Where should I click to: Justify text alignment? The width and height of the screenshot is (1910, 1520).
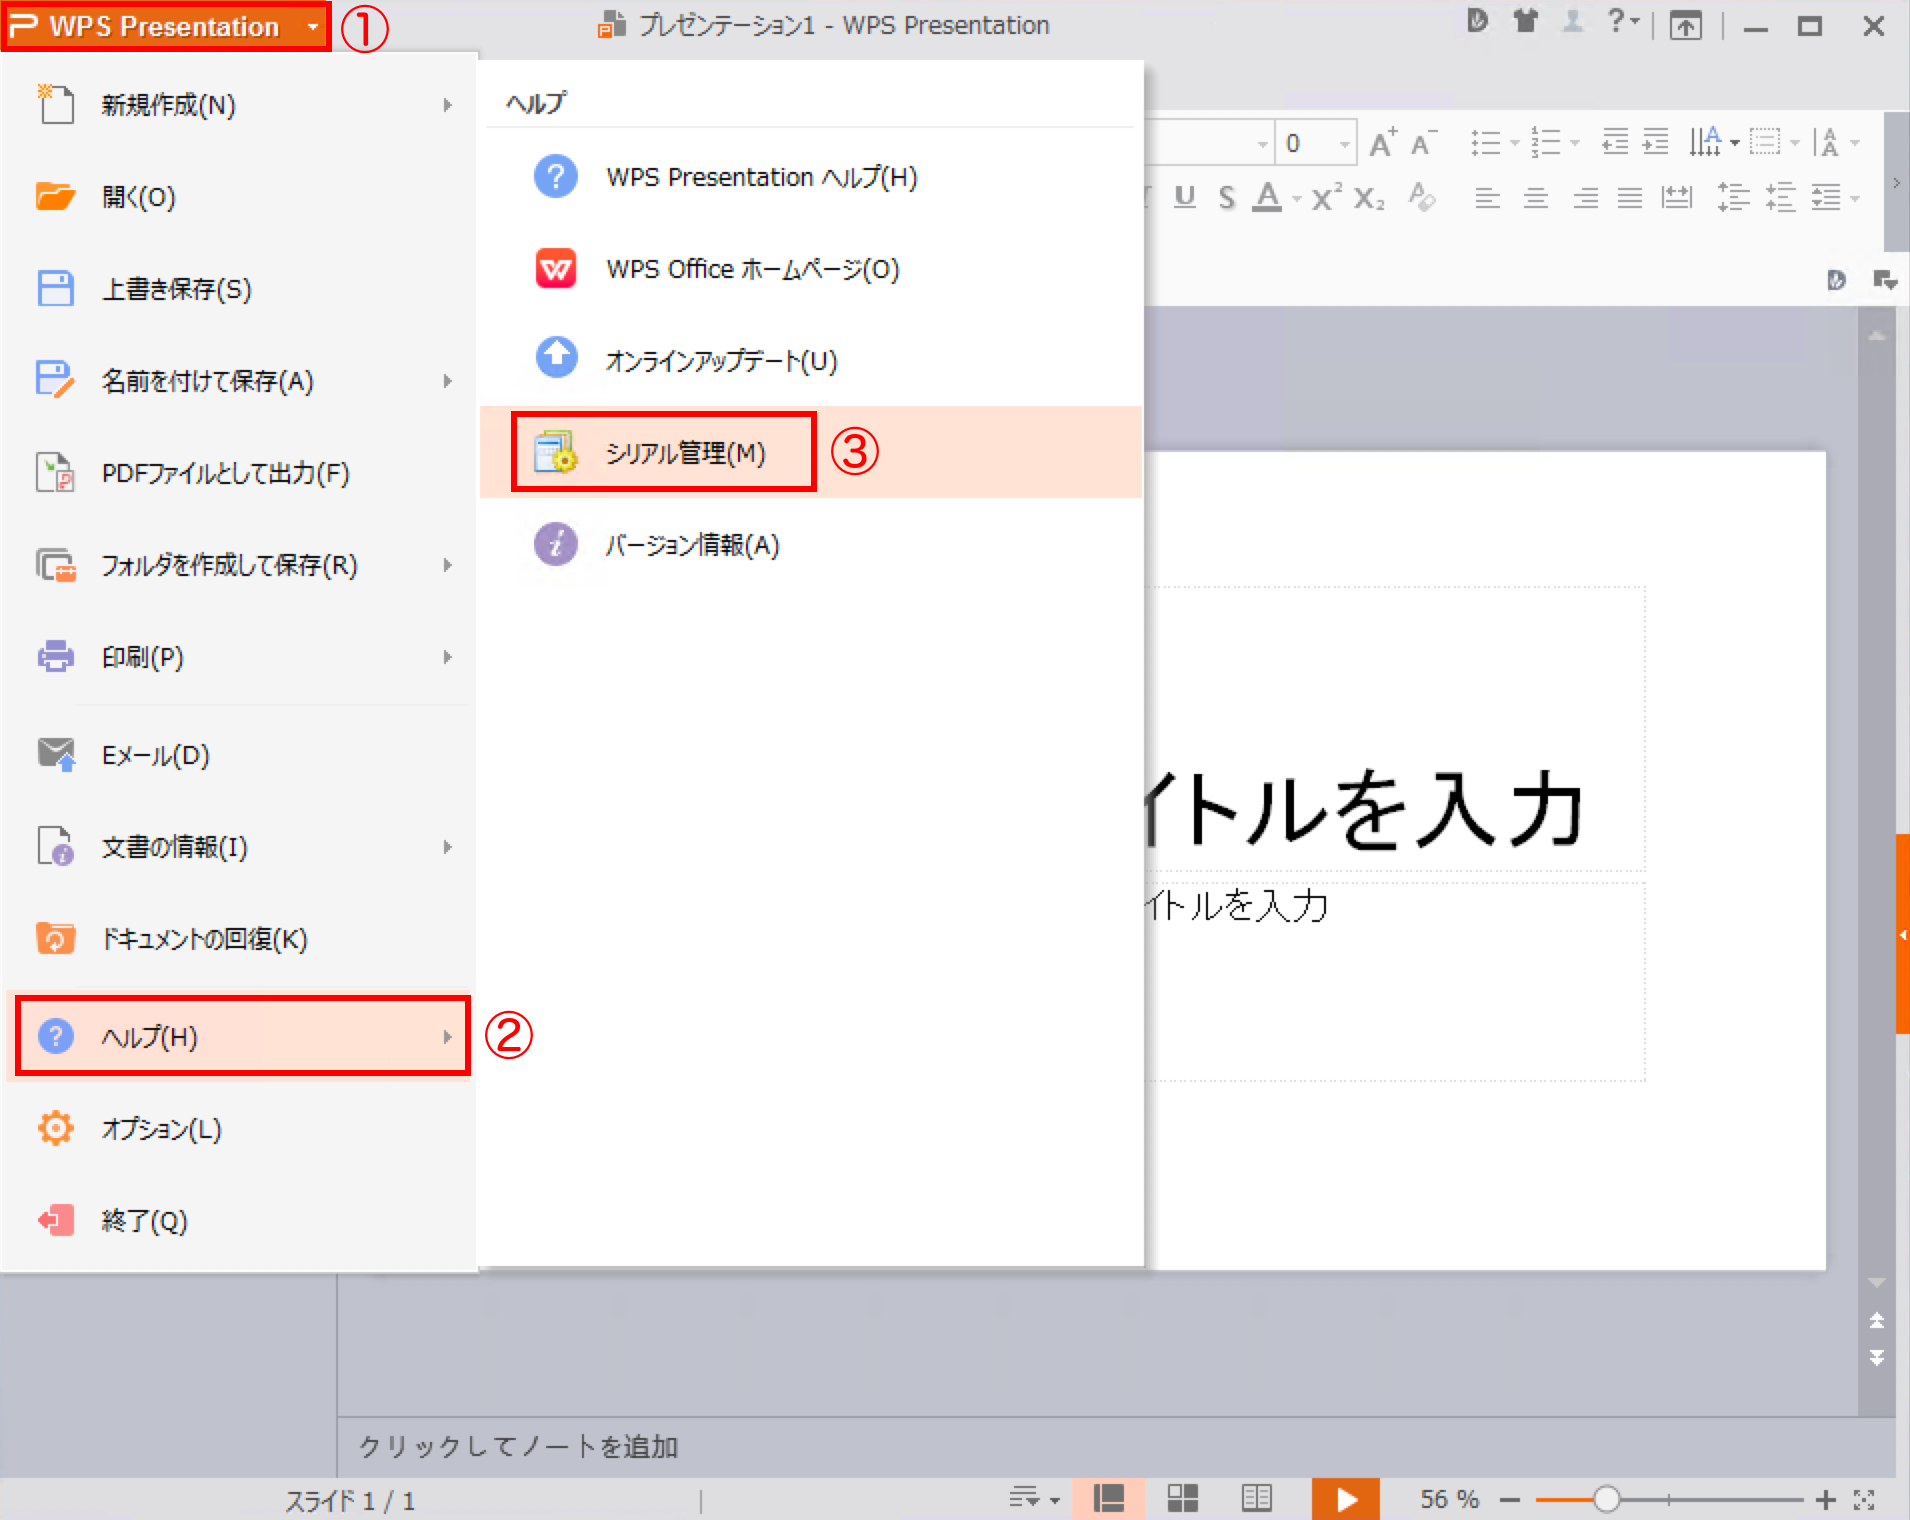1630,198
